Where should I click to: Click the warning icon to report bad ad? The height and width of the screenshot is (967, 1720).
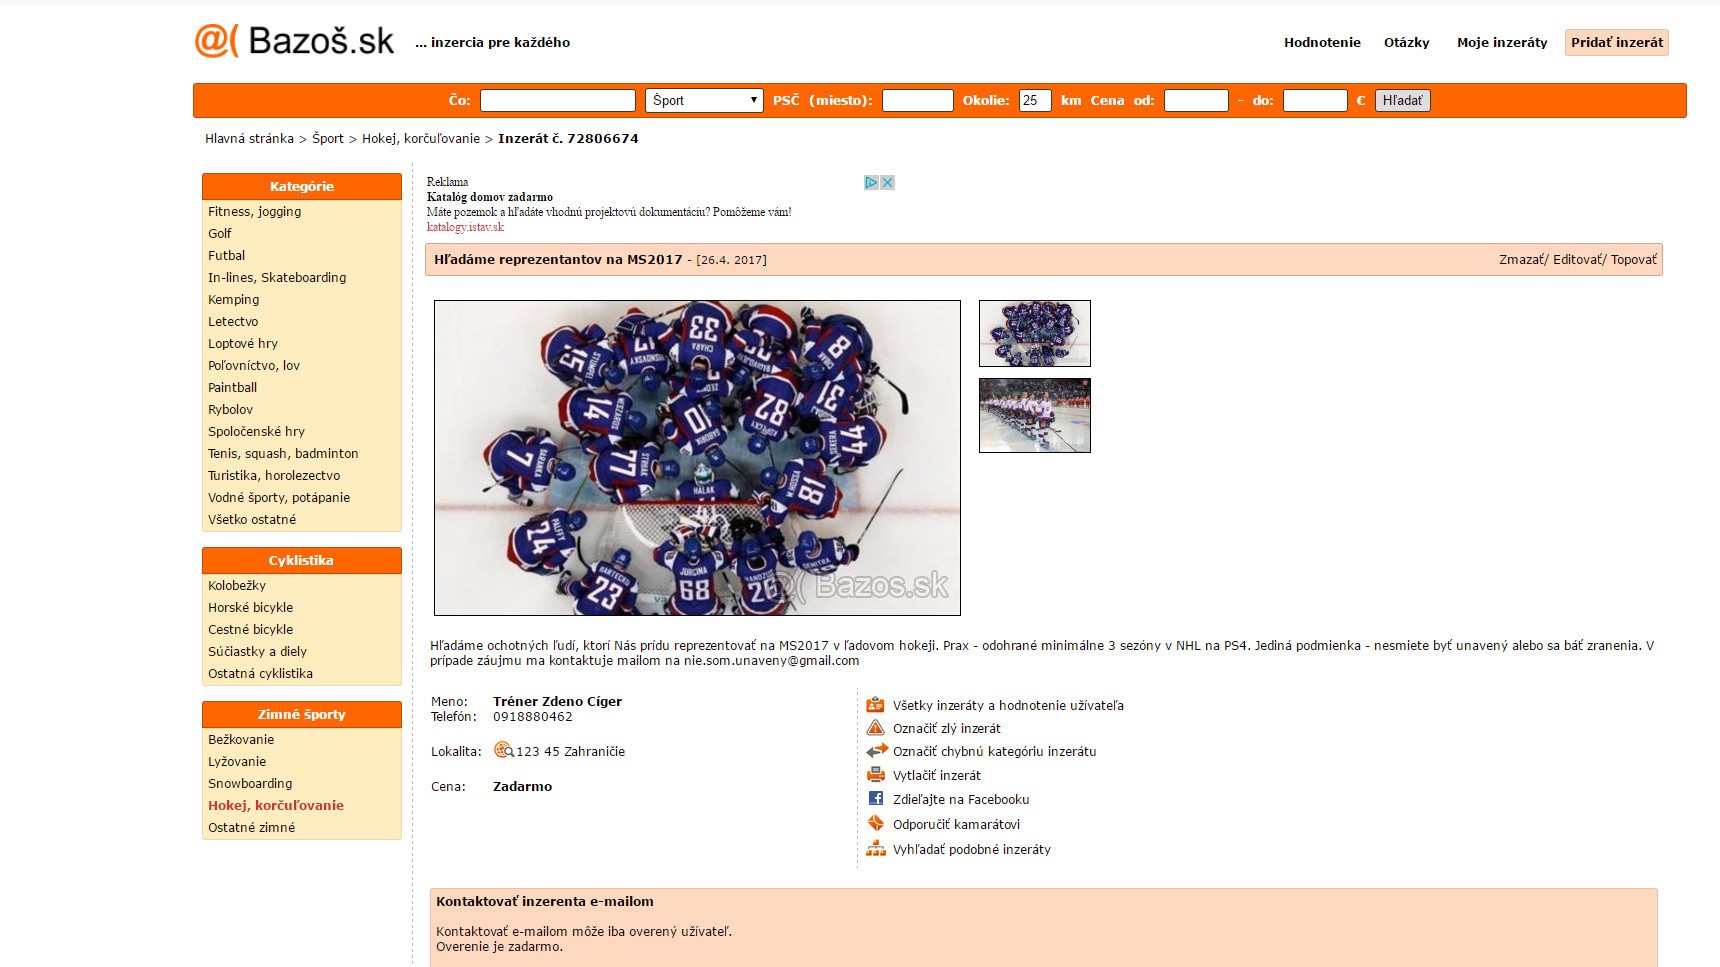coord(875,728)
